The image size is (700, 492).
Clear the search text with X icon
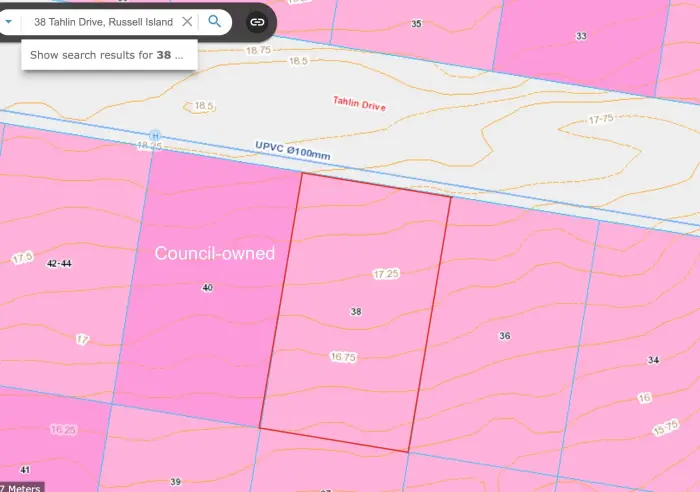click(187, 21)
